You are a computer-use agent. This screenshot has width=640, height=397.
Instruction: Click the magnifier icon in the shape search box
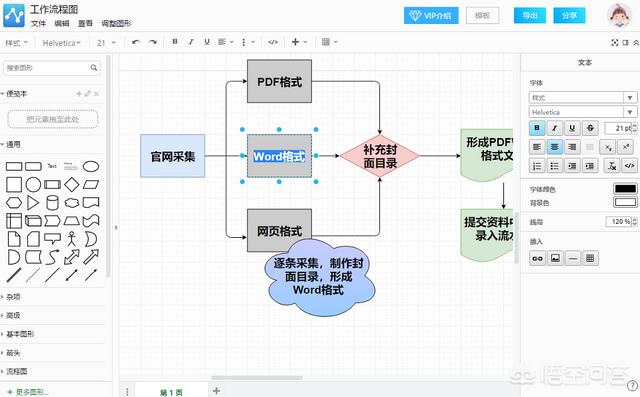coord(94,68)
